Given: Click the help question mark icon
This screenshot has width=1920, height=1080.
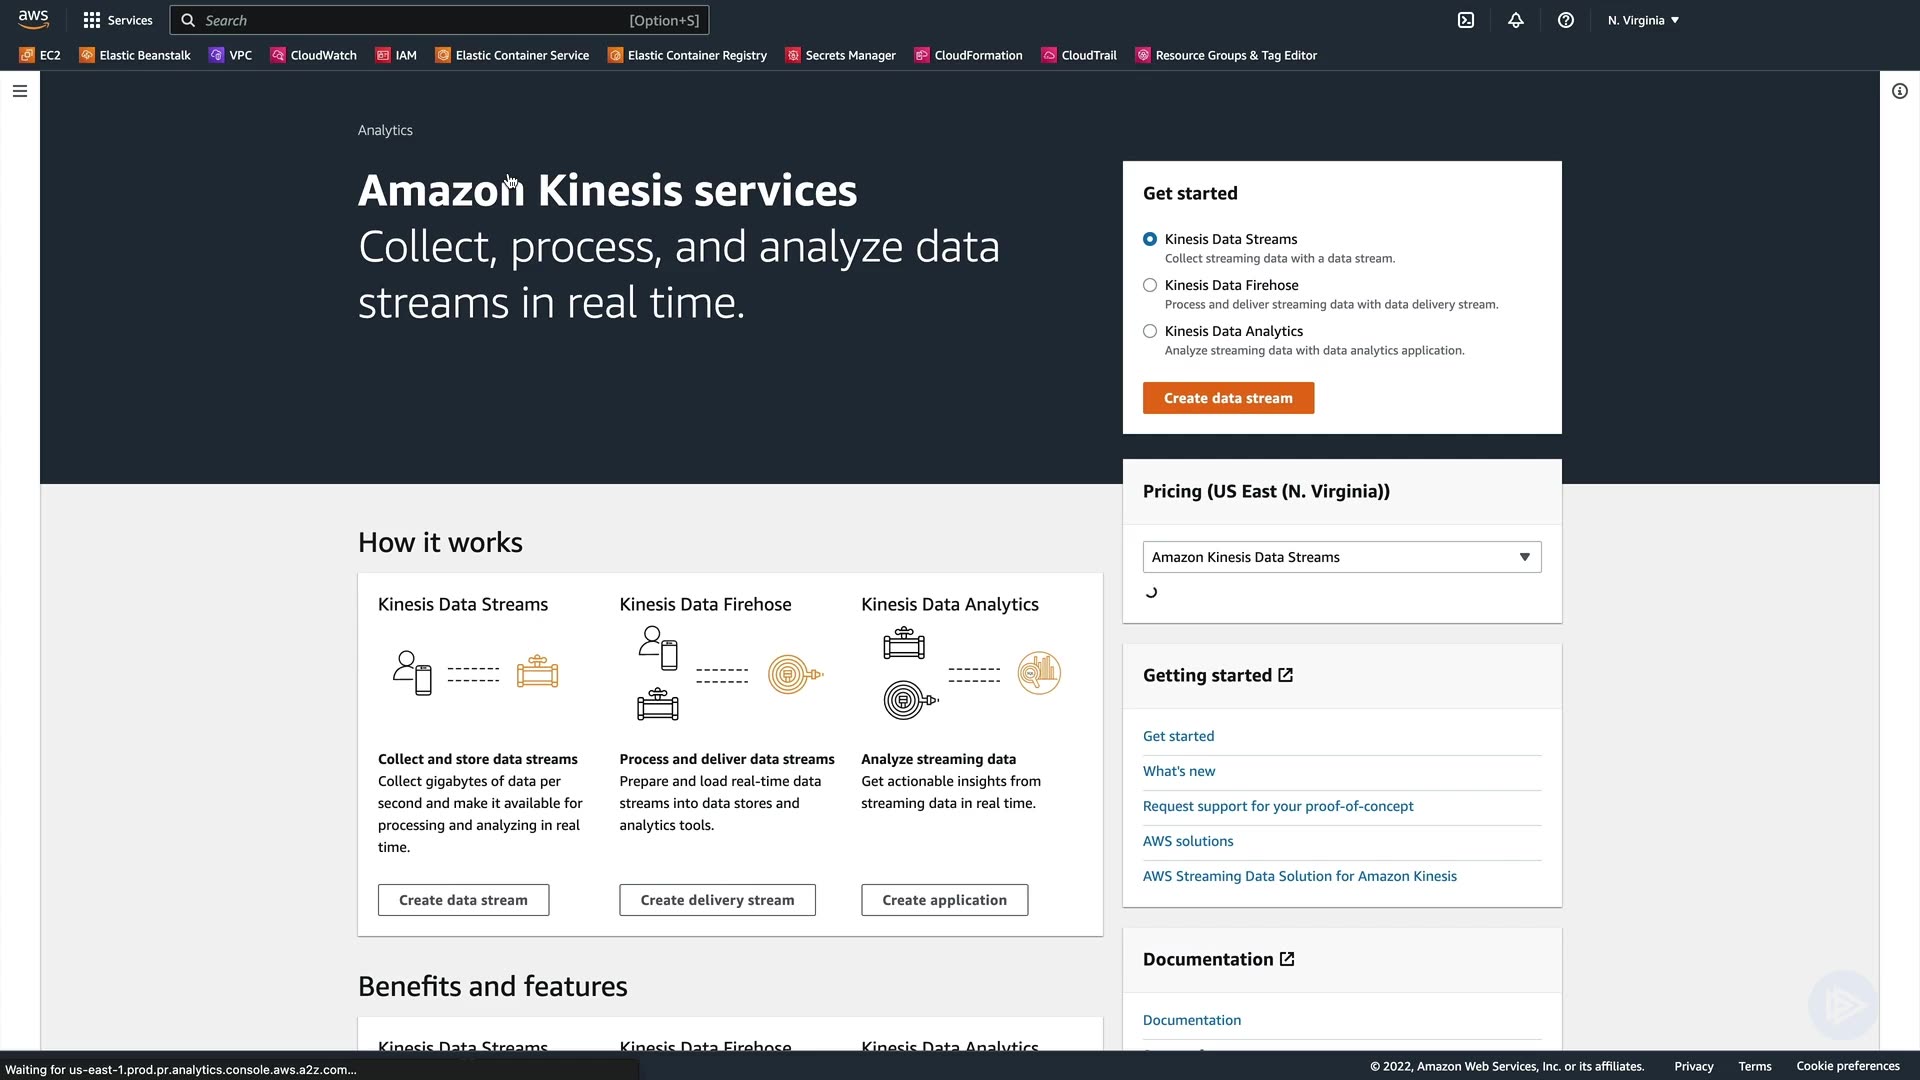Looking at the screenshot, I should coord(1566,20).
